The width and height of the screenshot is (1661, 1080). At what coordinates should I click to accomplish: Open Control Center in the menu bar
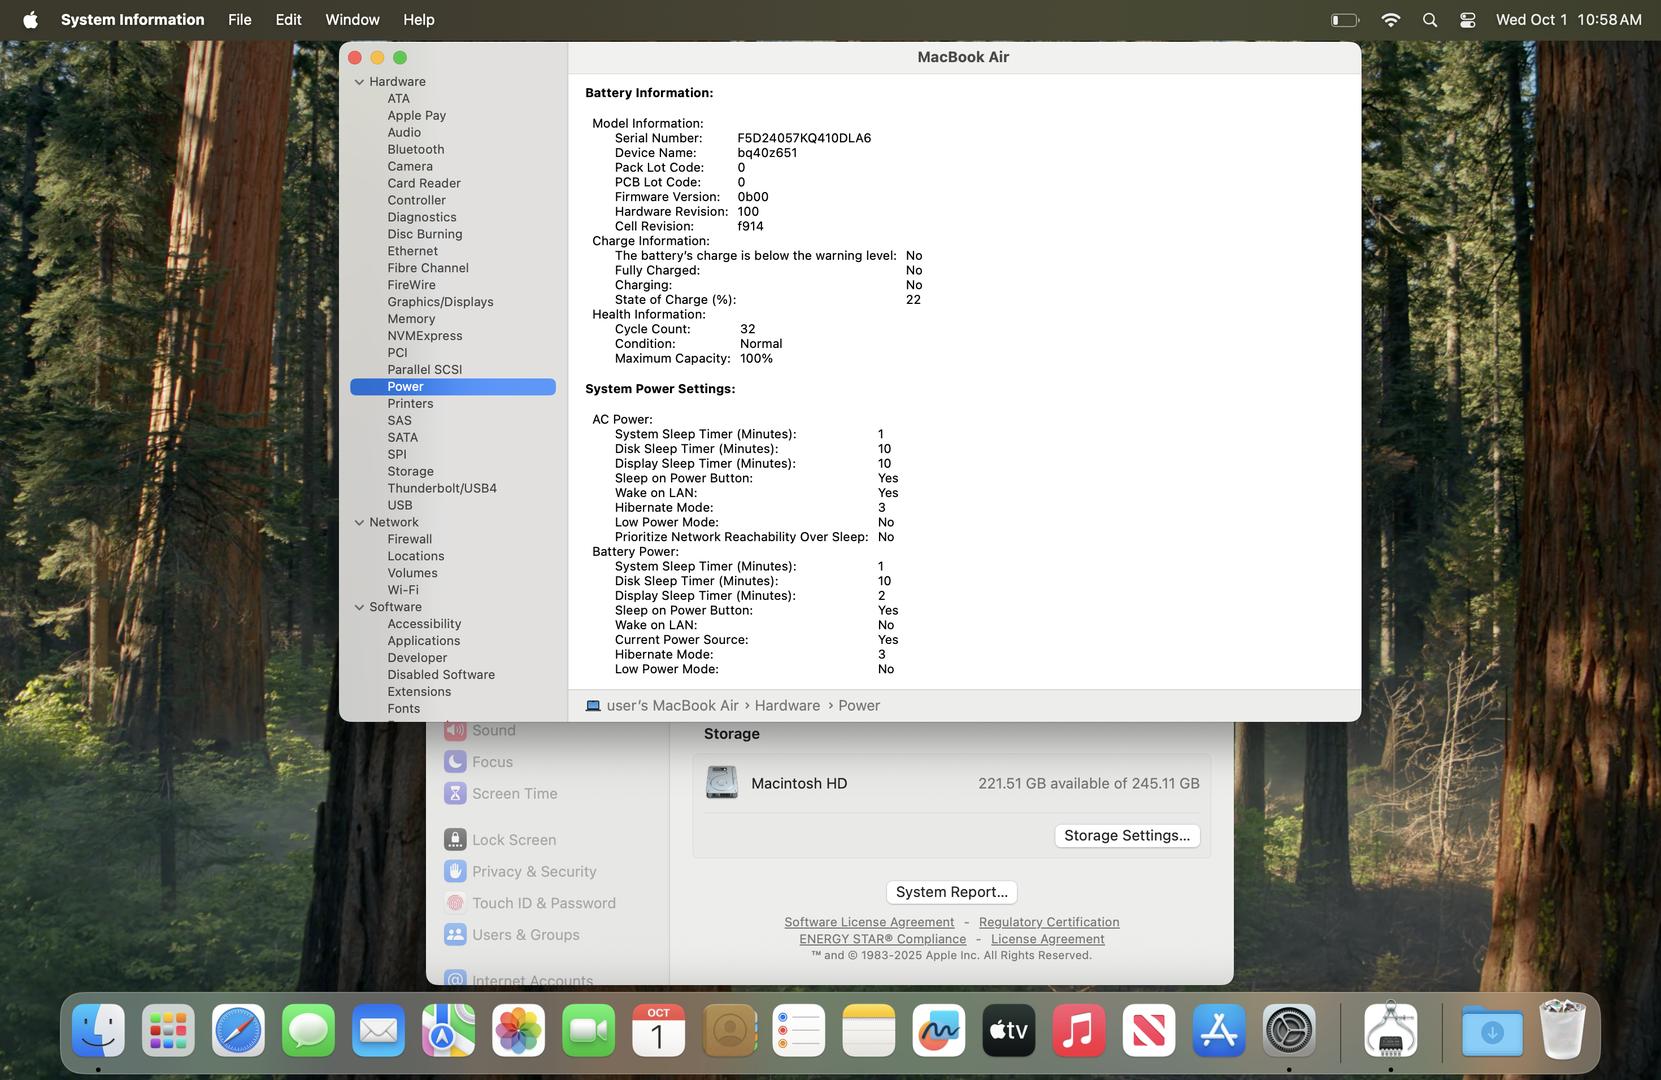pos(1467,20)
